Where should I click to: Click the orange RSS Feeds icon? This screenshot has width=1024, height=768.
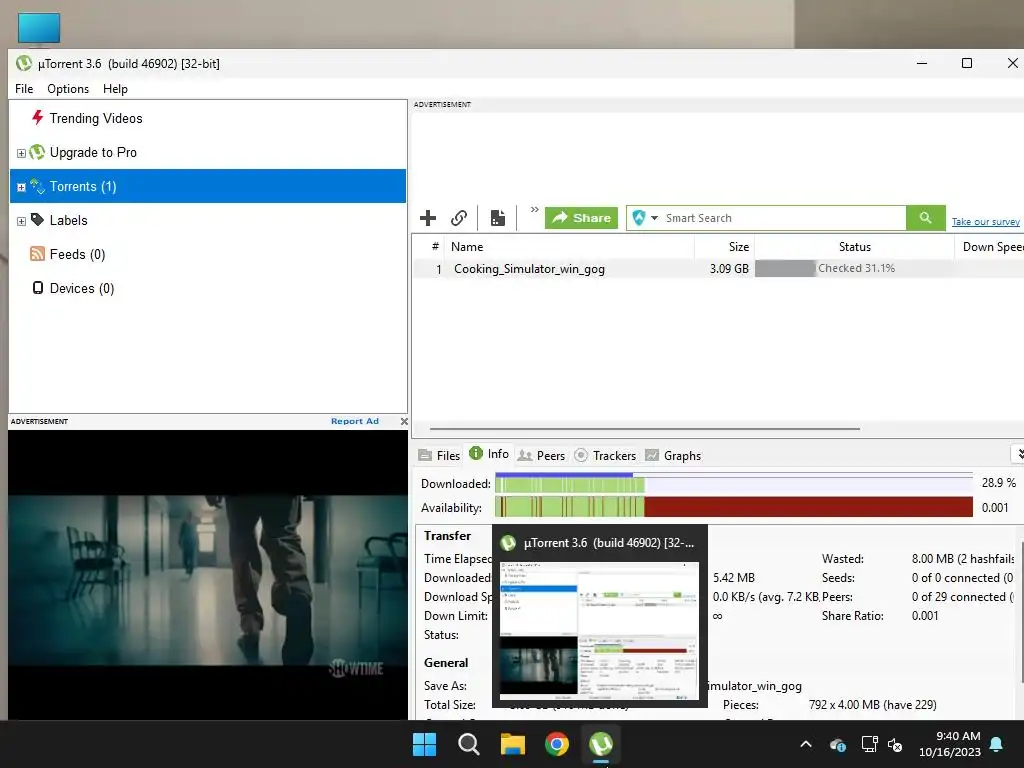pos(37,253)
